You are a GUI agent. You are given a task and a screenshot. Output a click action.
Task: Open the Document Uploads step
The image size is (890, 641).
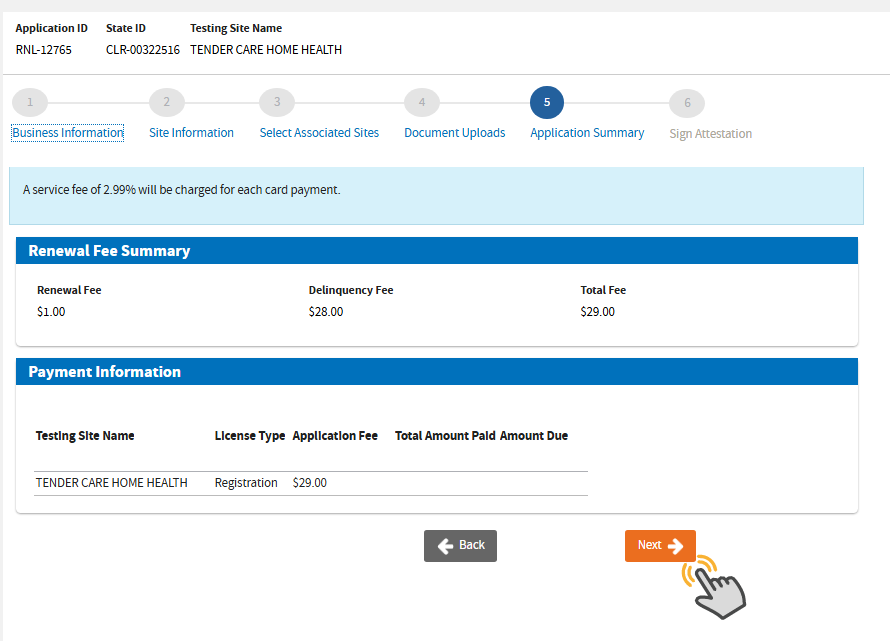[454, 133]
